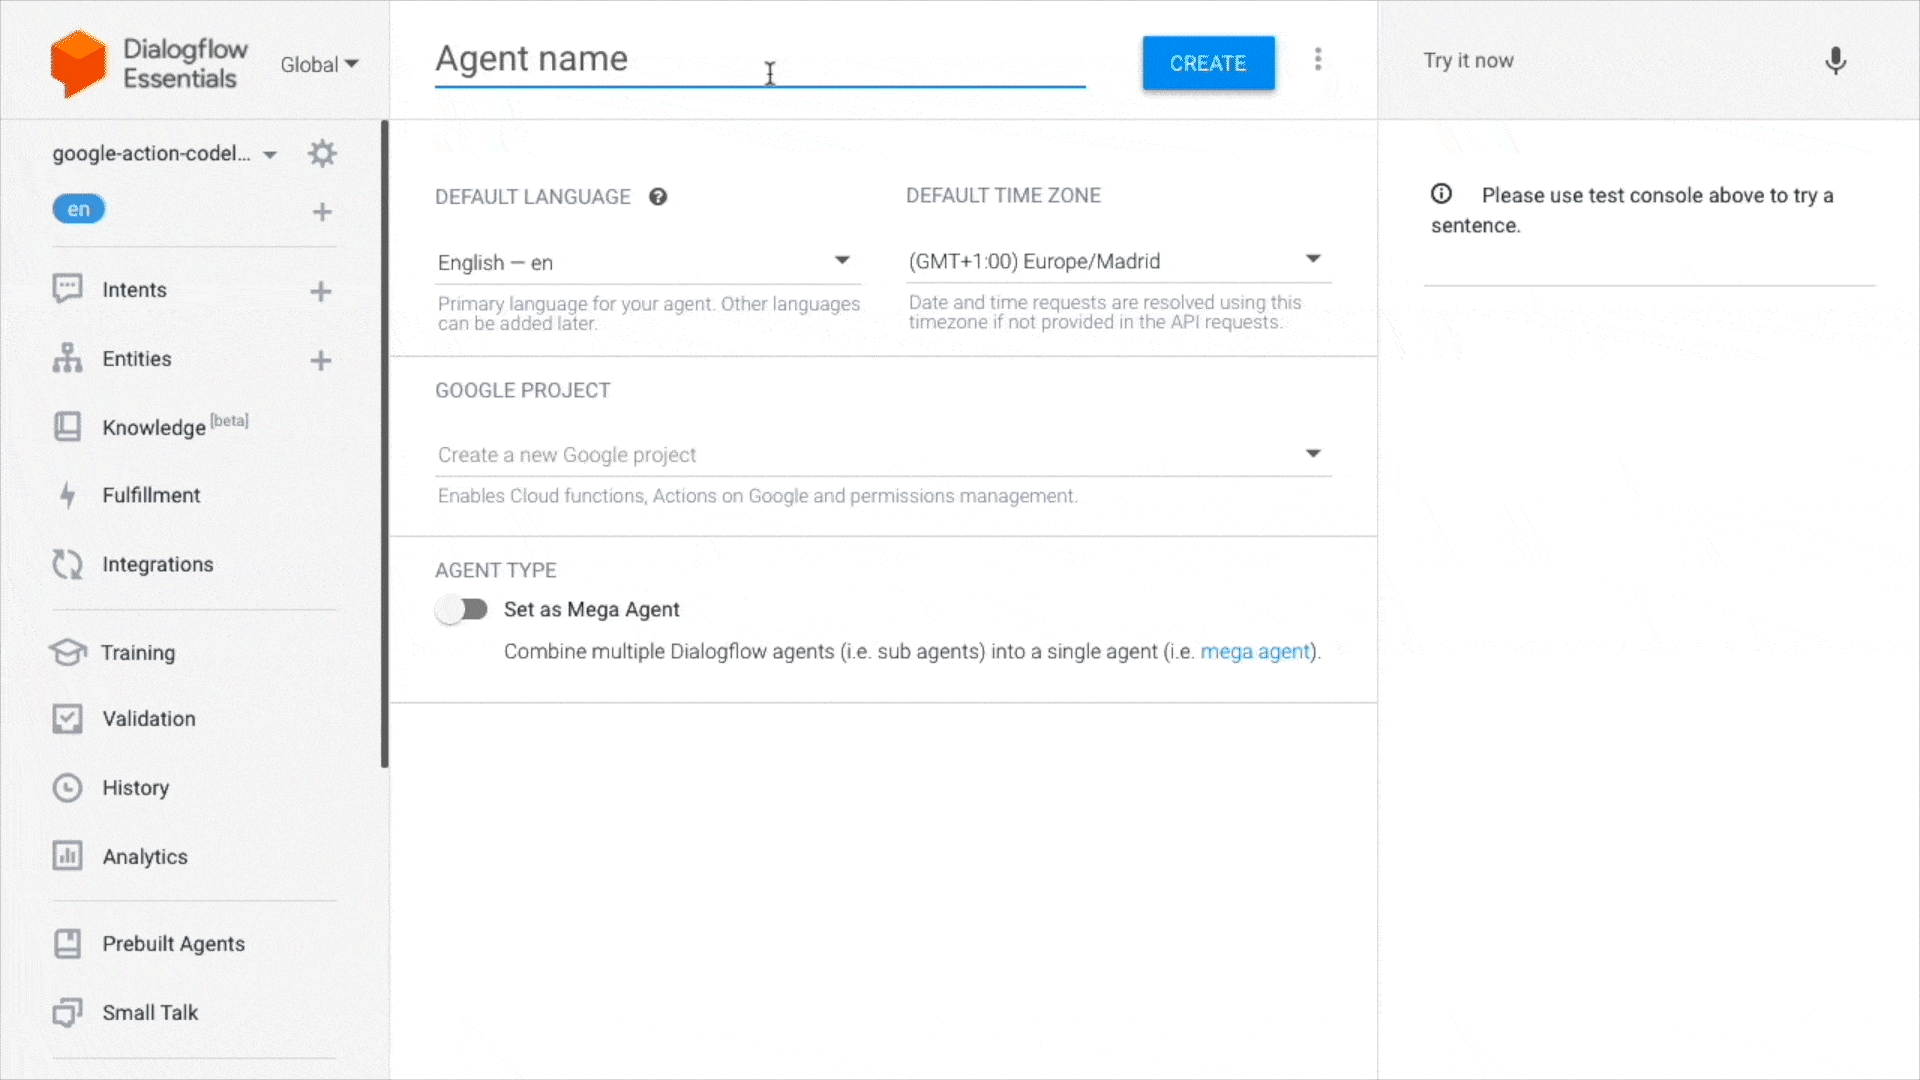Open the three-dot more options menu
This screenshot has height=1080, width=1920.
click(1318, 60)
